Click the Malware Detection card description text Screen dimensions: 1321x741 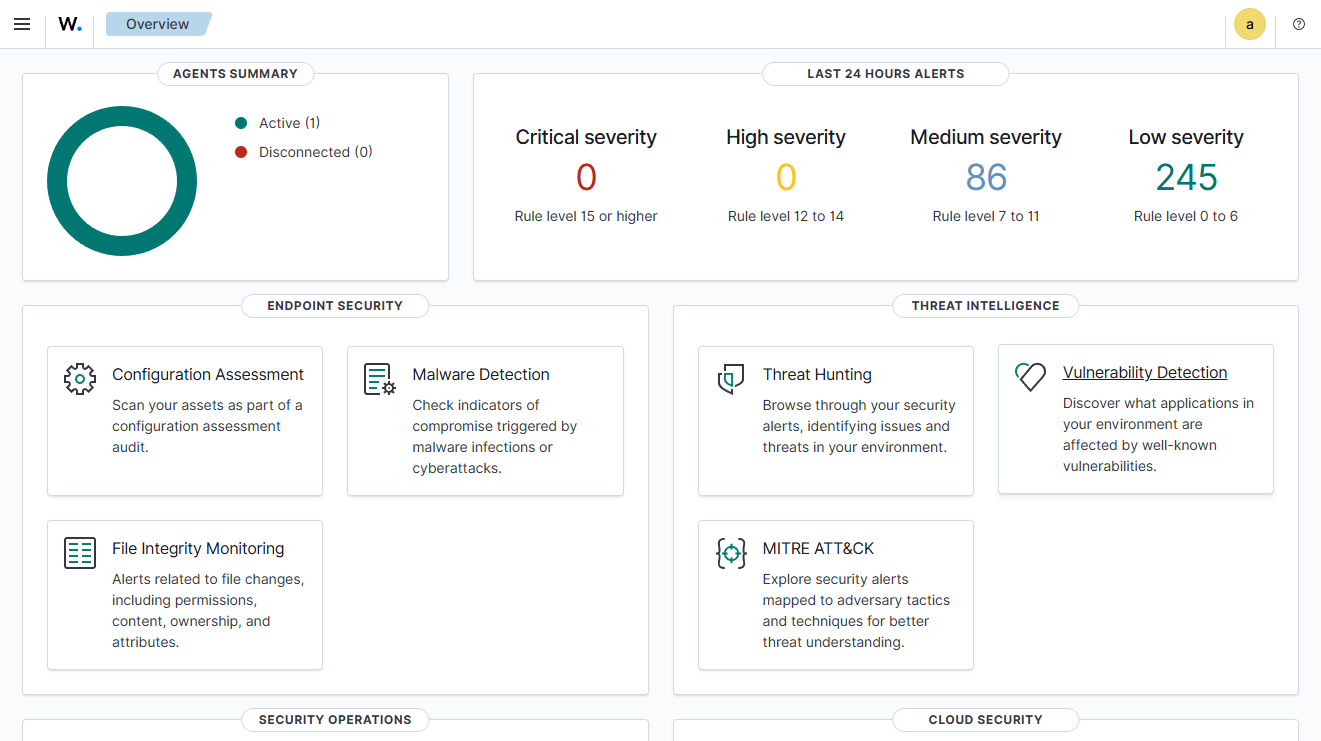click(495, 437)
